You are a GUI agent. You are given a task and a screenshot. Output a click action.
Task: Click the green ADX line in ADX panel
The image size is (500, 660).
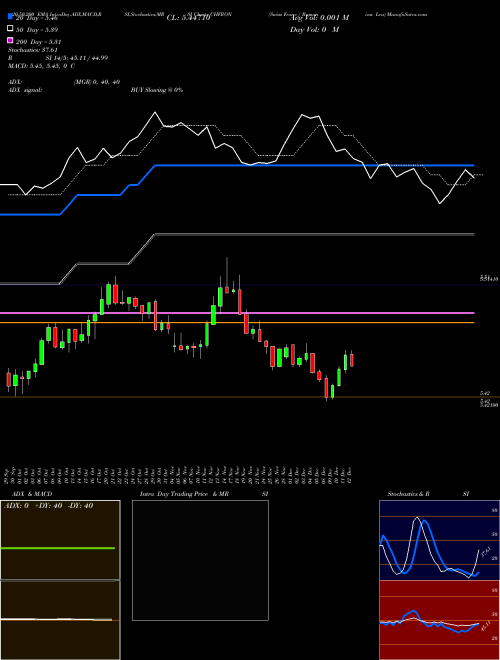coord(58,548)
